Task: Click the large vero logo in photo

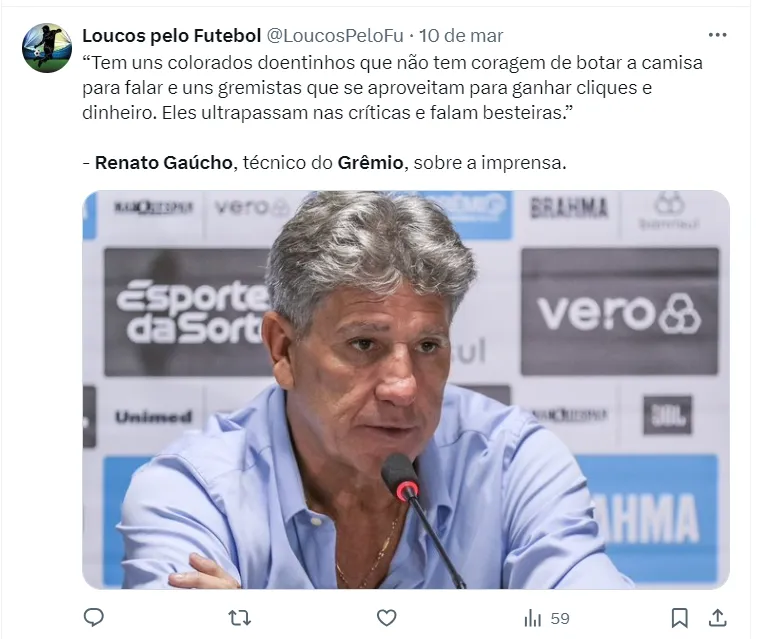Action: click(x=620, y=312)
